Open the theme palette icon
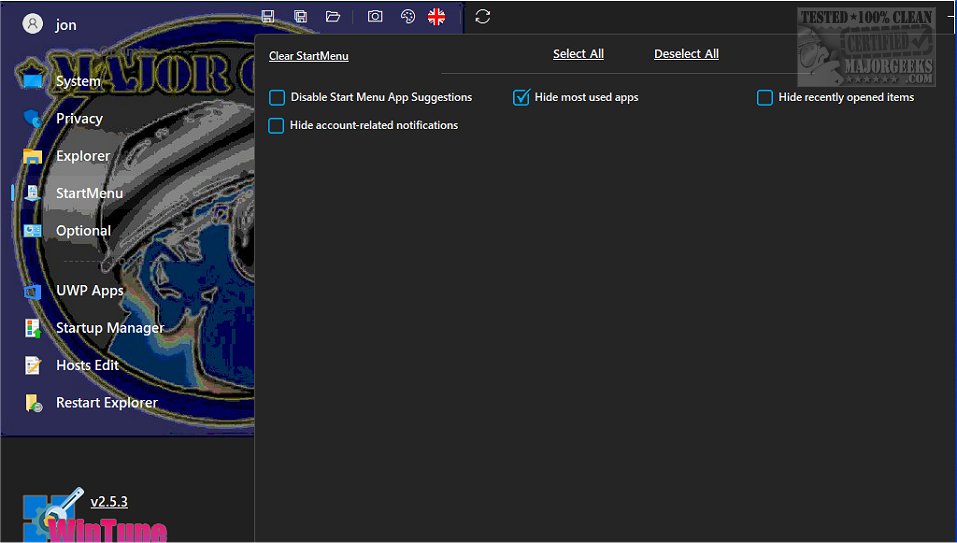The width and height of the screenshot is (957, 543). [x=408, y=16]
